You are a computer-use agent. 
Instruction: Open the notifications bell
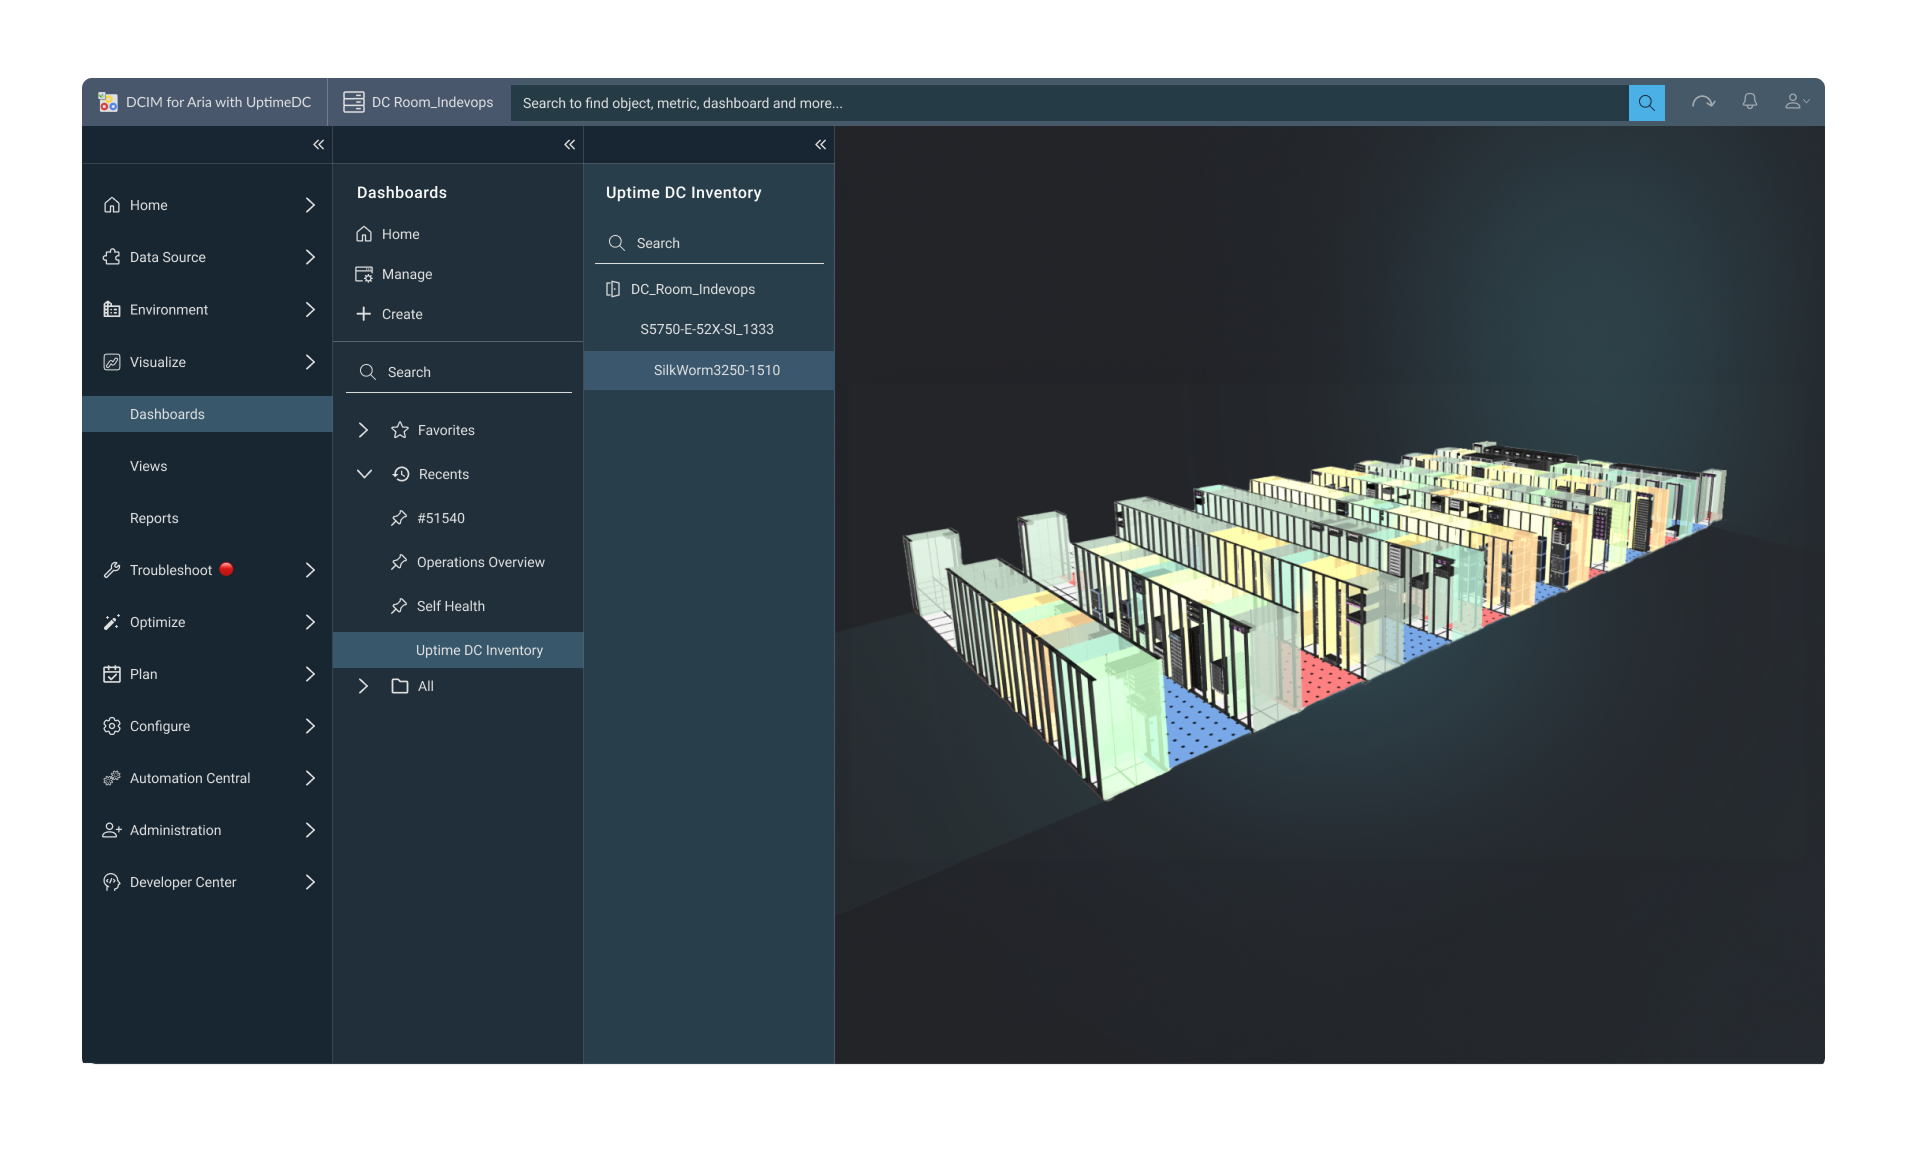click(1749, 102)
